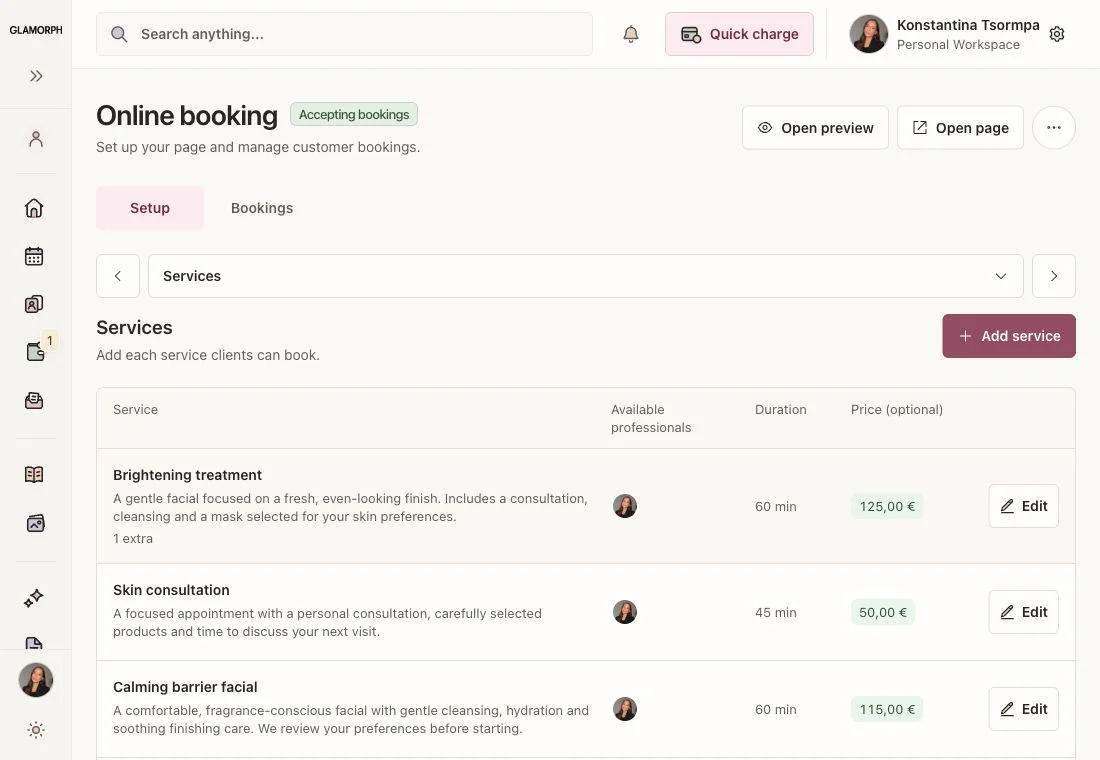Go to next setup section arrow

click(x=1054, y=276)
